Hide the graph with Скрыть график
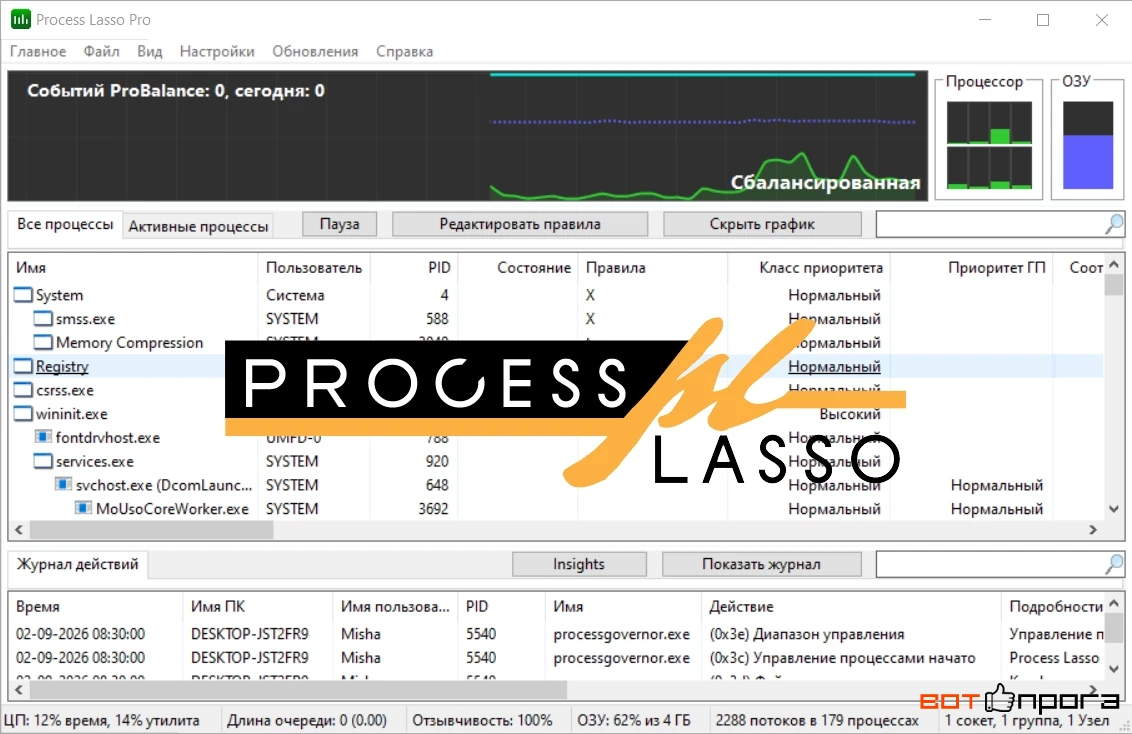This screenshot has width=1132, height=734. [x=762, y=224]
